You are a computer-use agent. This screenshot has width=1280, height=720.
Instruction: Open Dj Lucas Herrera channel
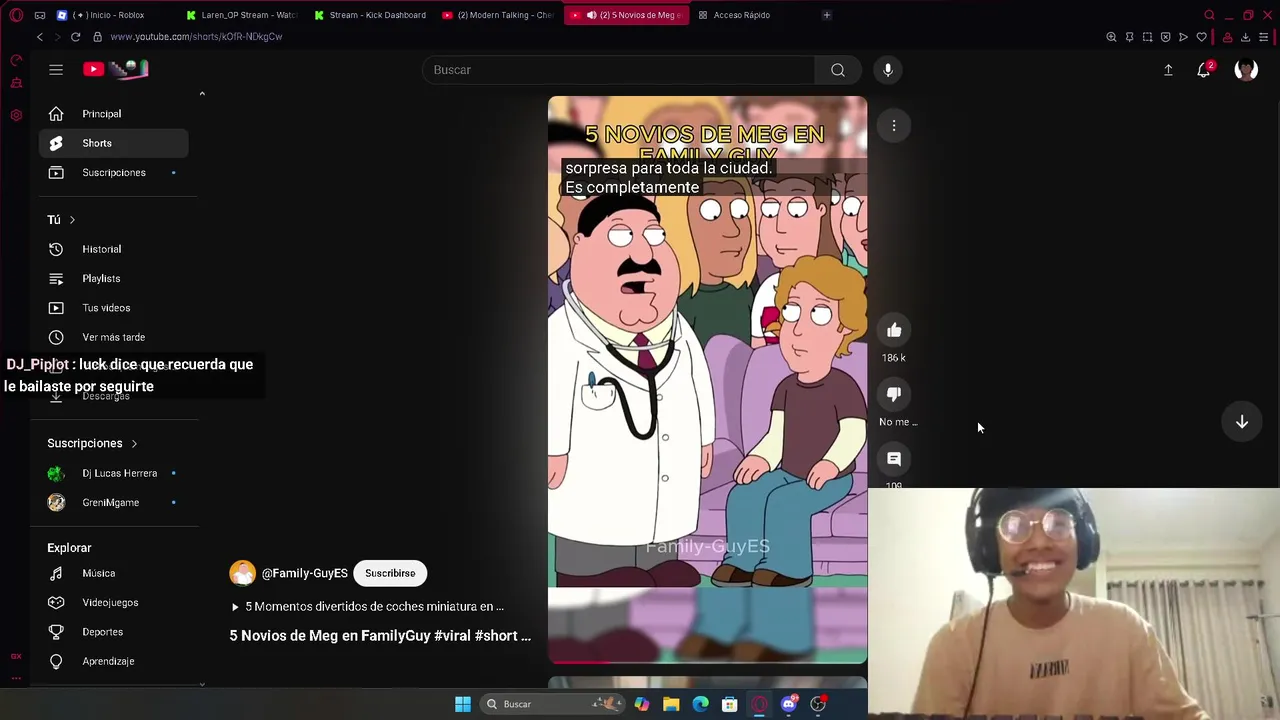114,473
